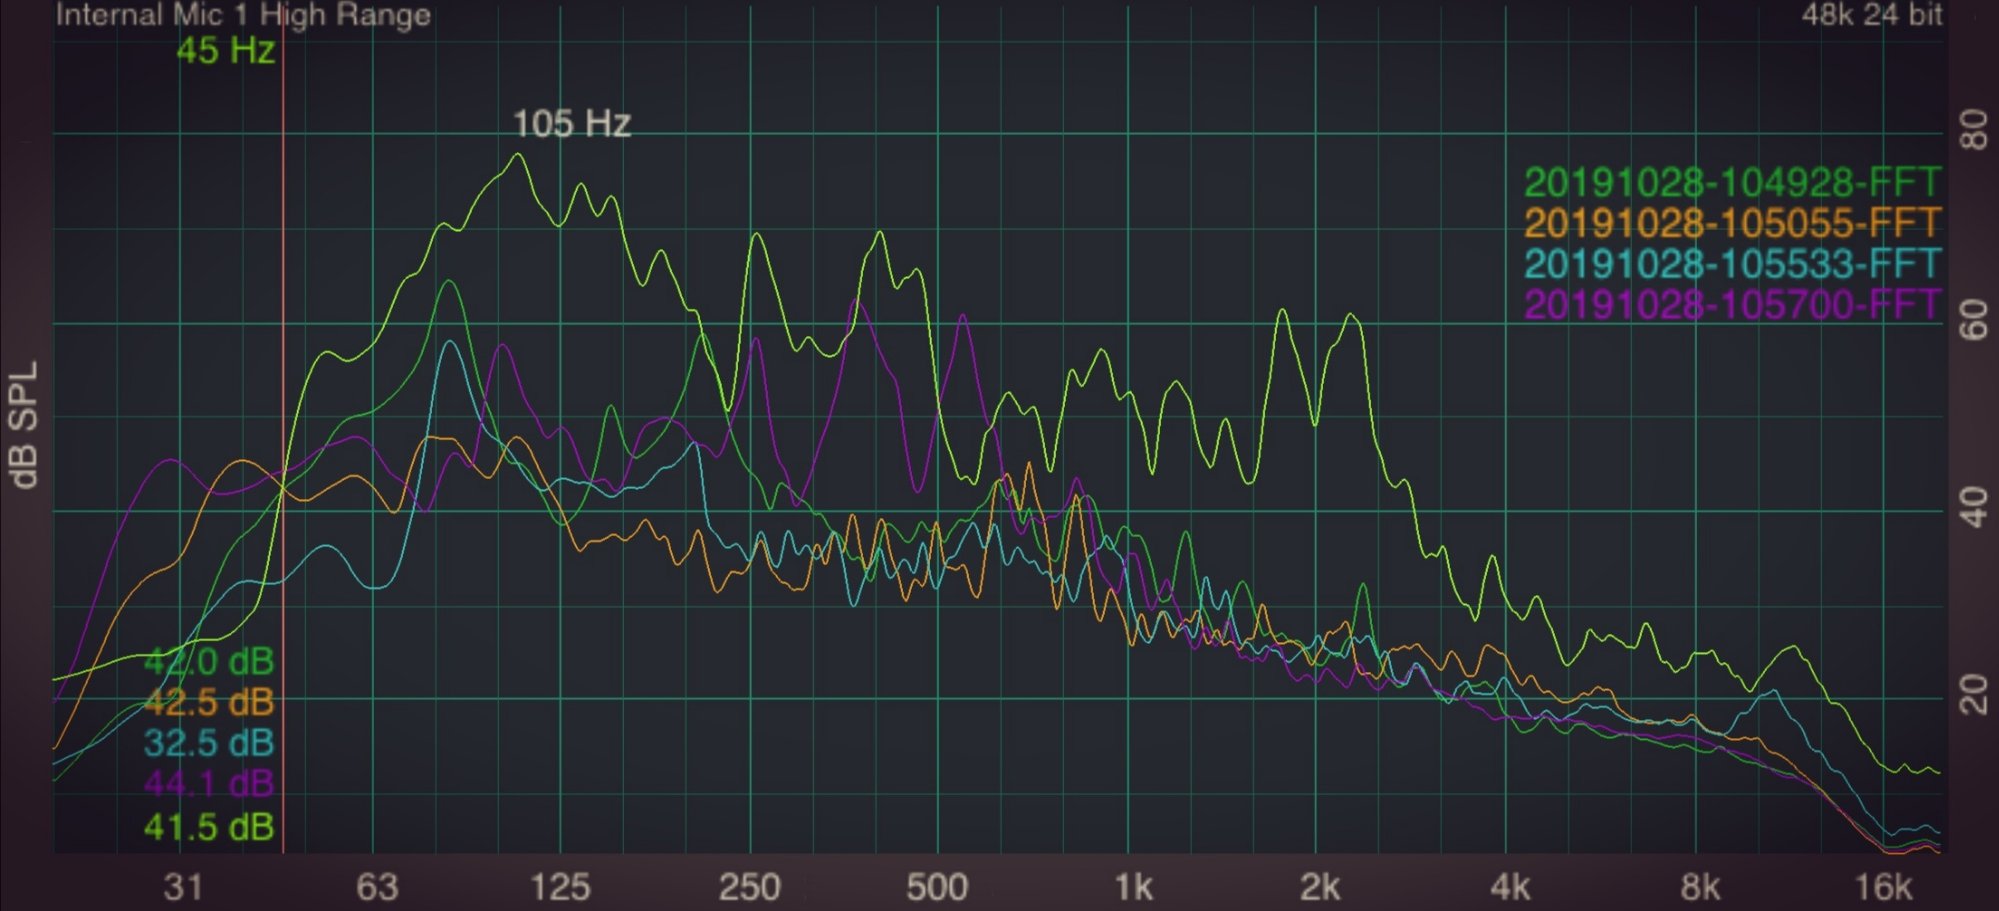Select the purple 20191028-105700-FFT legend entry
1999x911 pixels.
pos(1731,304)
